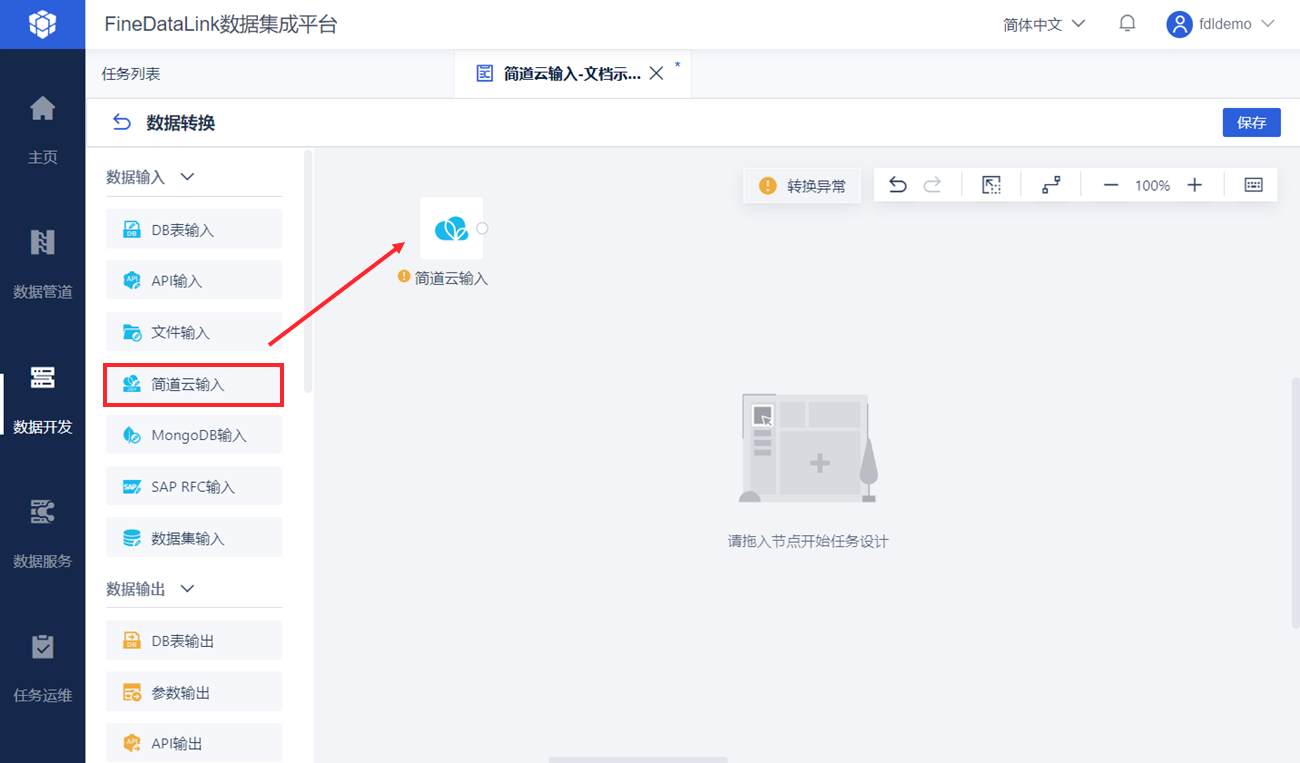Click the auto-layout connector icon
This screenshot has width=1300, height=763.
pyautogui.click(x=1051, y=185)
